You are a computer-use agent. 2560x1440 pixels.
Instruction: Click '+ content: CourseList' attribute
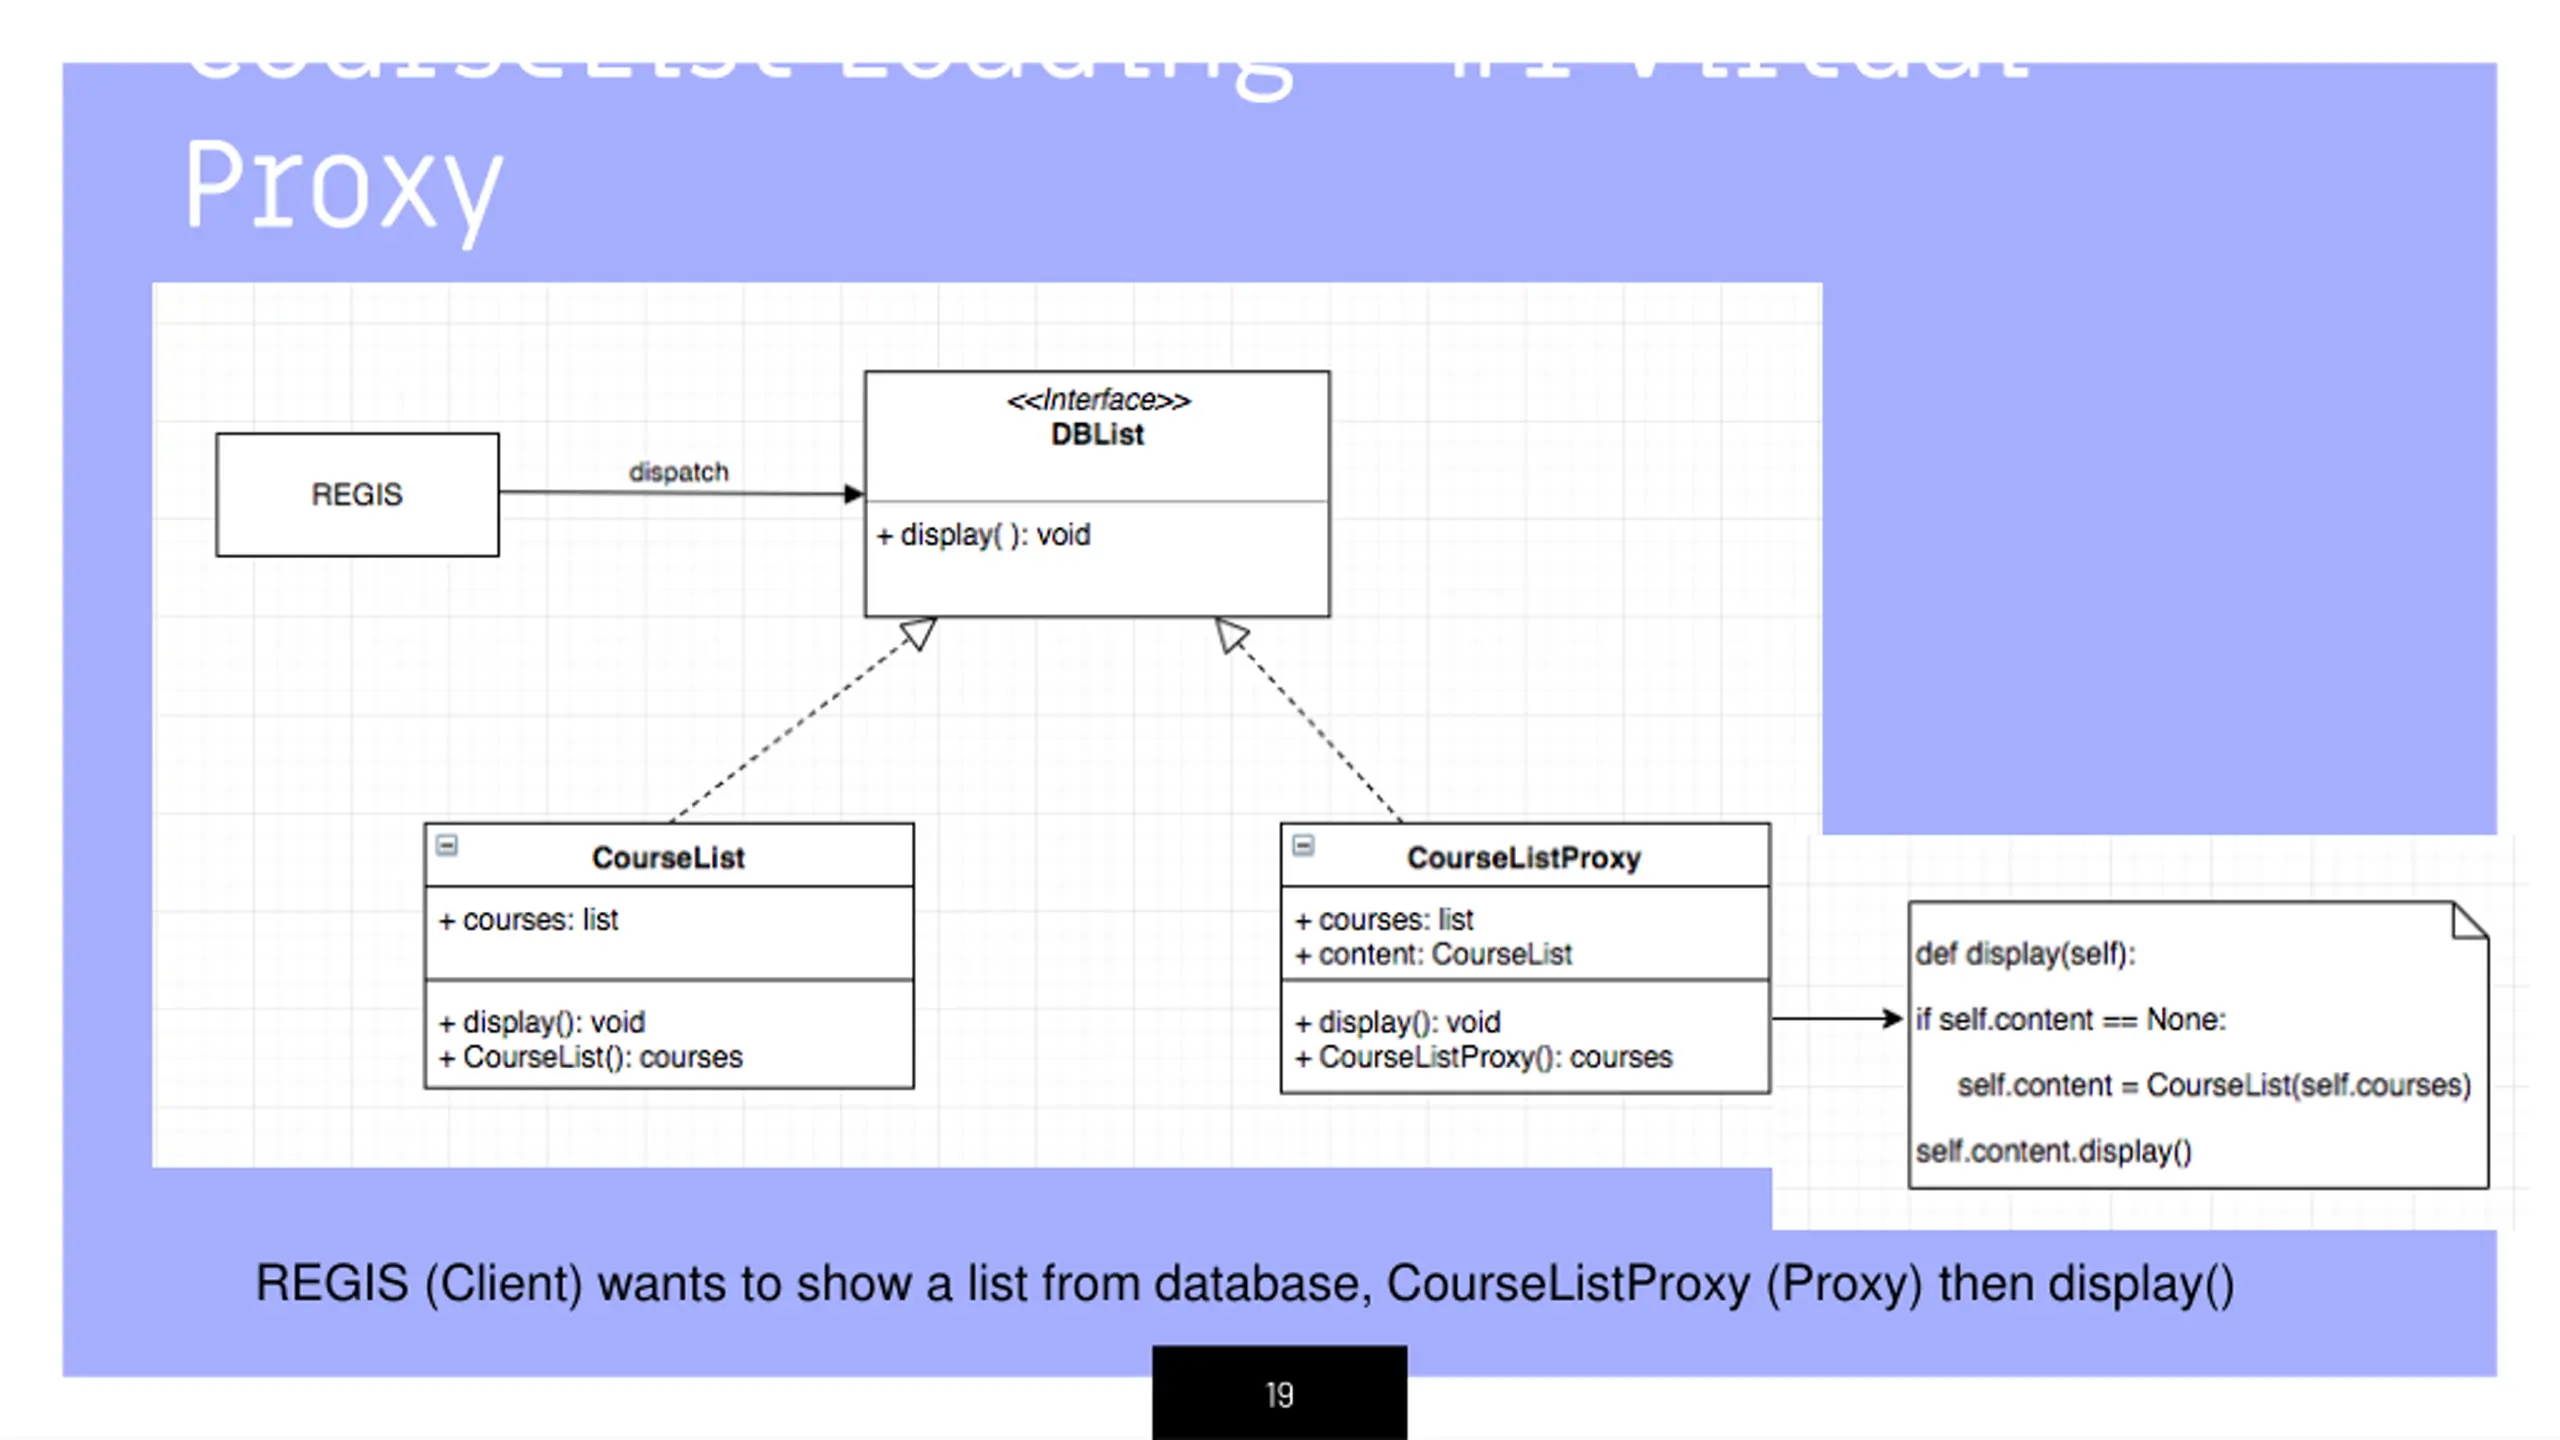point(1433,954)
